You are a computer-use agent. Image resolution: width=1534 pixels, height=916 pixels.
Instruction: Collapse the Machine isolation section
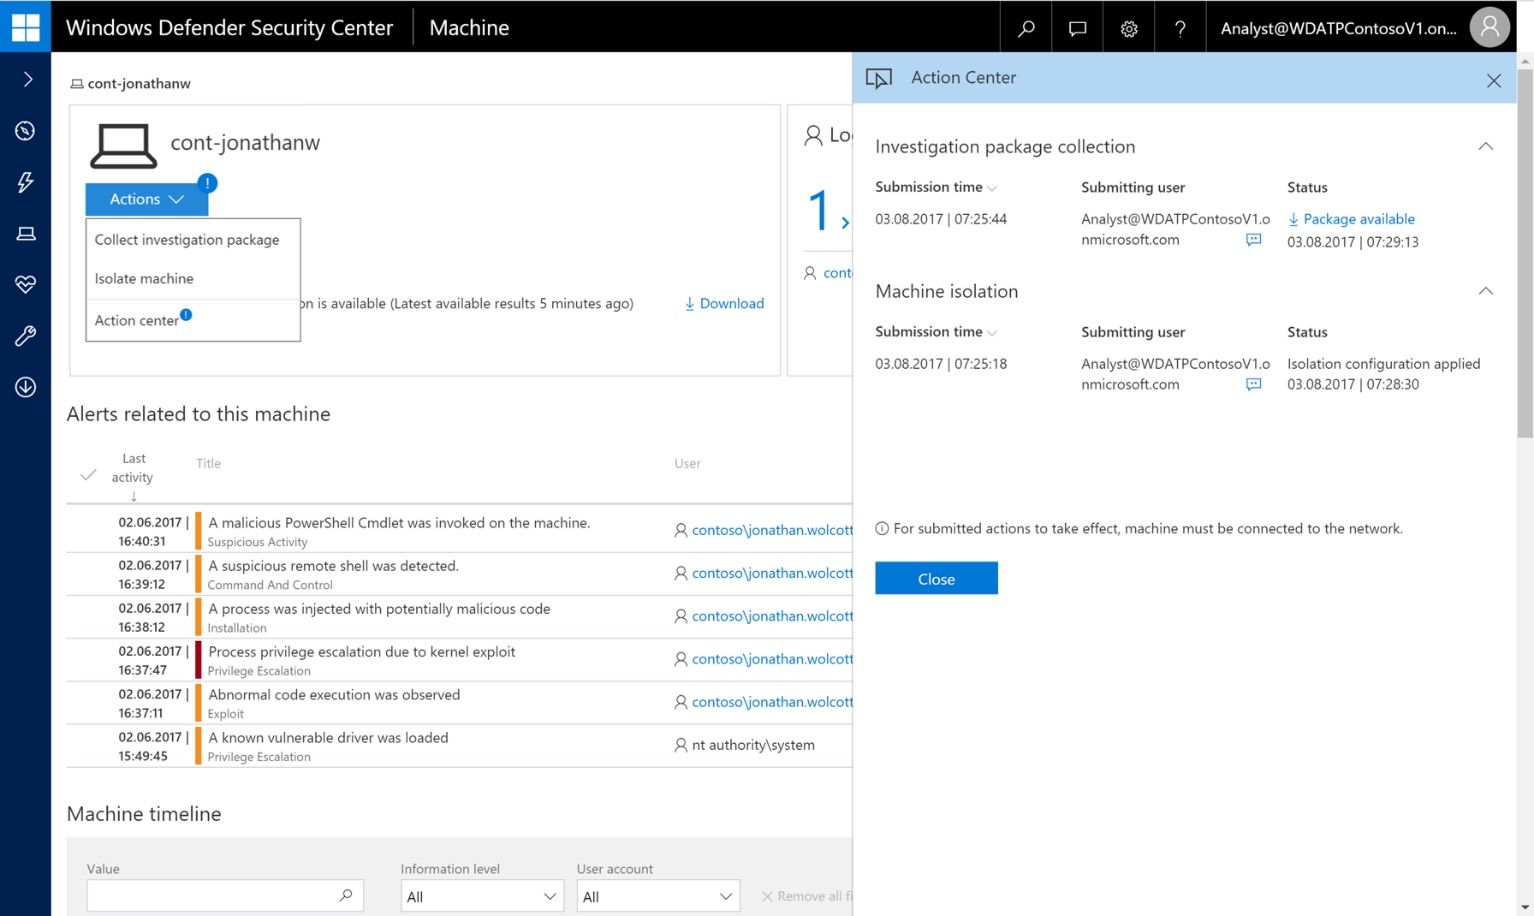(x=1485, y=291)
